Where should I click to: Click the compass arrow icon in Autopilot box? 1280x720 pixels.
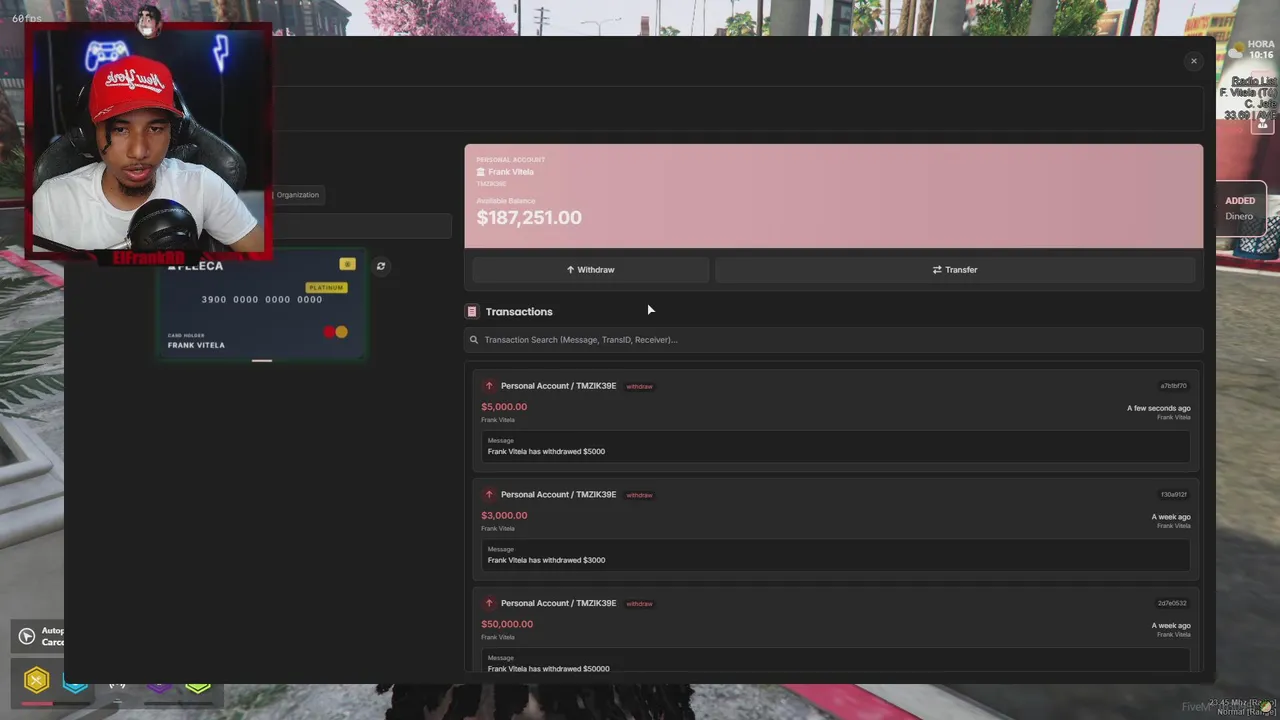(27, 636)
